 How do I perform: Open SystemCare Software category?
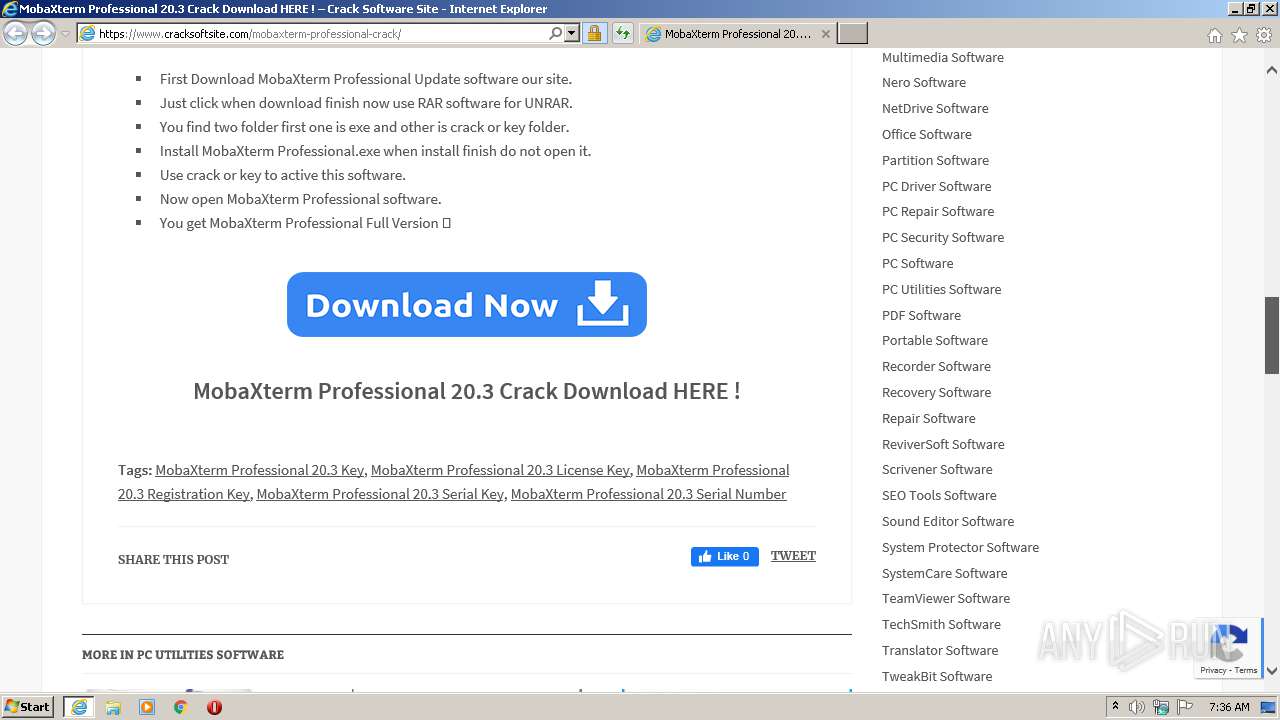coord(945,574)
